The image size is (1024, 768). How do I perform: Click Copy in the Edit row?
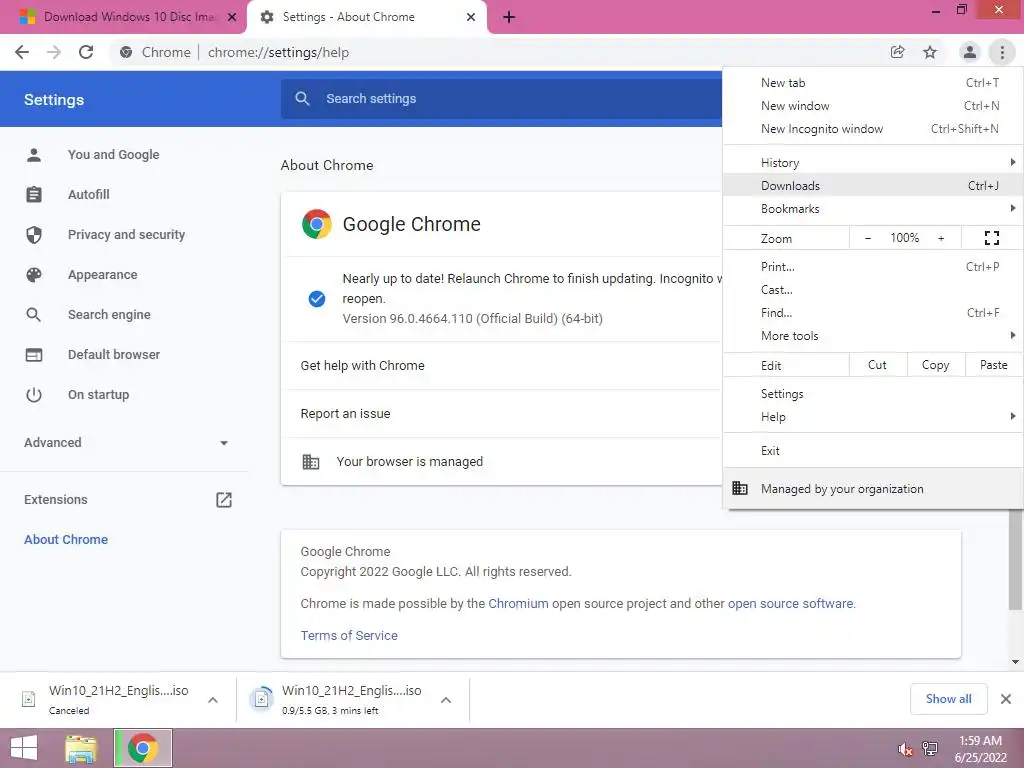tap(936, 365)
